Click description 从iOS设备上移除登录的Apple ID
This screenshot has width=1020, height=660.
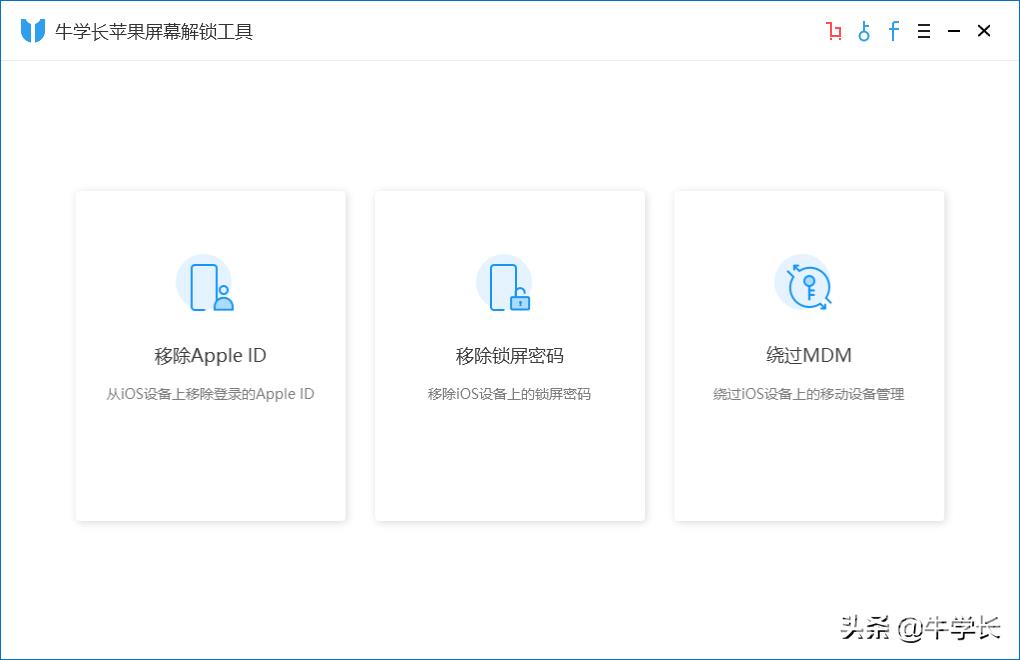[210, 394]
